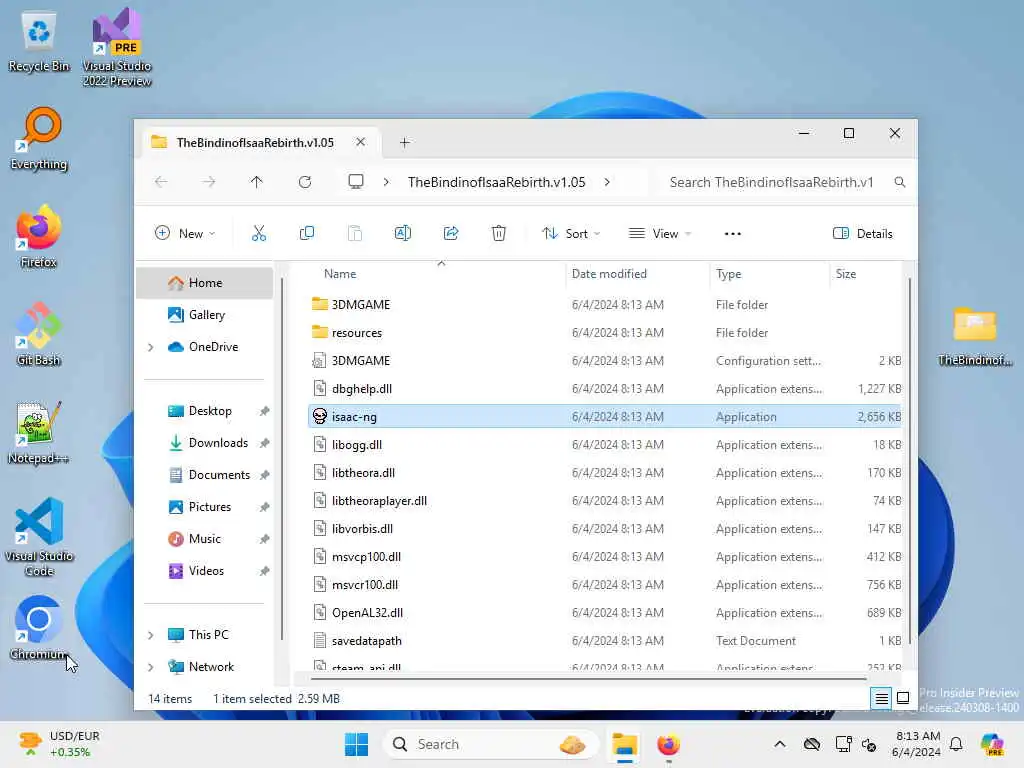Expand This PC tree node
The width and height of the screenshot is (1024, 768).
[151, 635]
